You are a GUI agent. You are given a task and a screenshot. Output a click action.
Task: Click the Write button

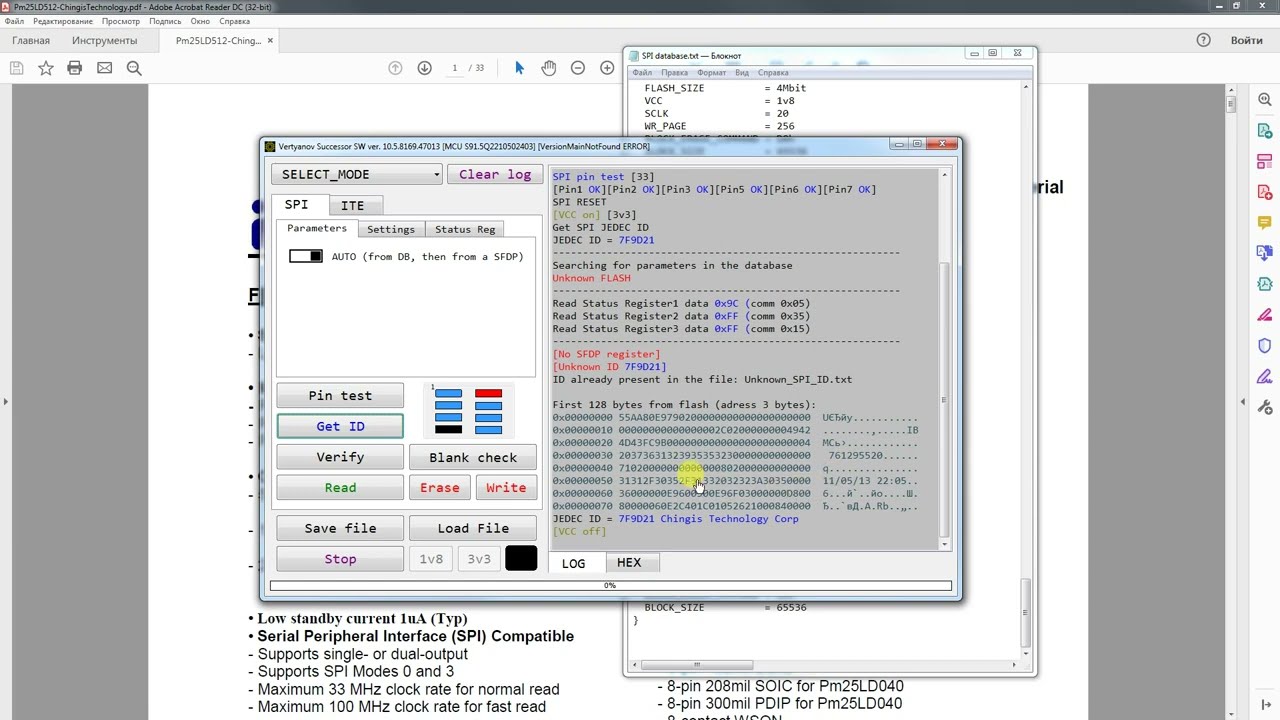506,488
